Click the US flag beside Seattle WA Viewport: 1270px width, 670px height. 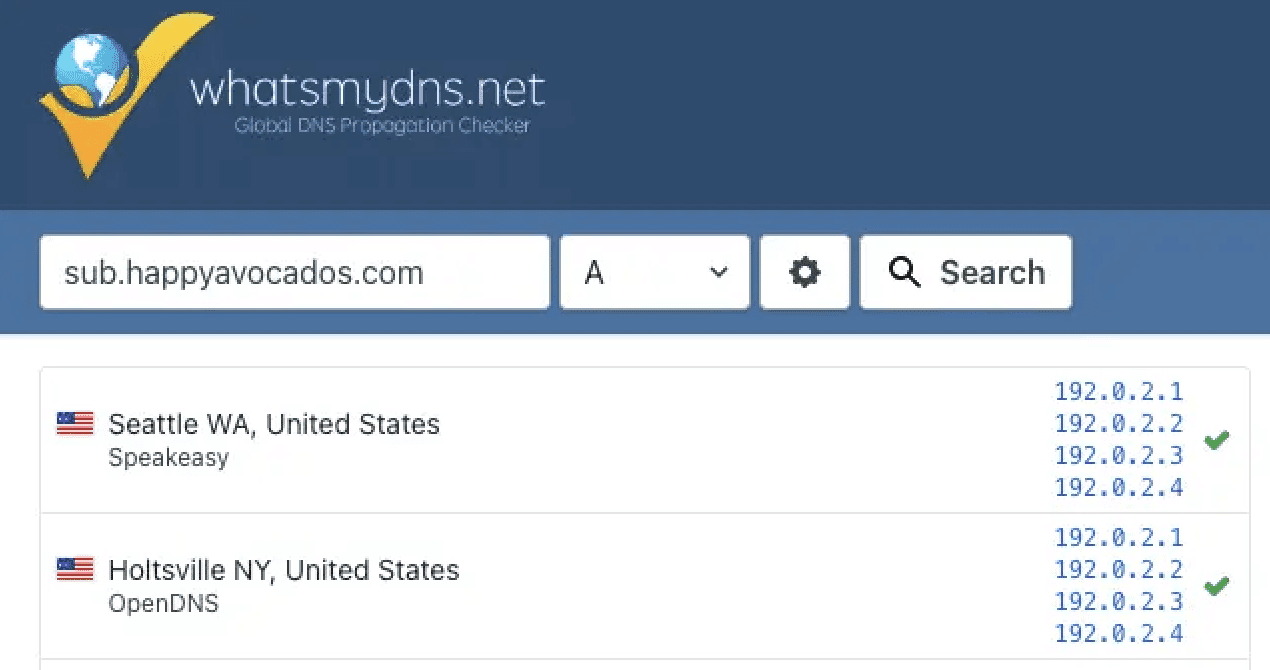pos(75,424)
